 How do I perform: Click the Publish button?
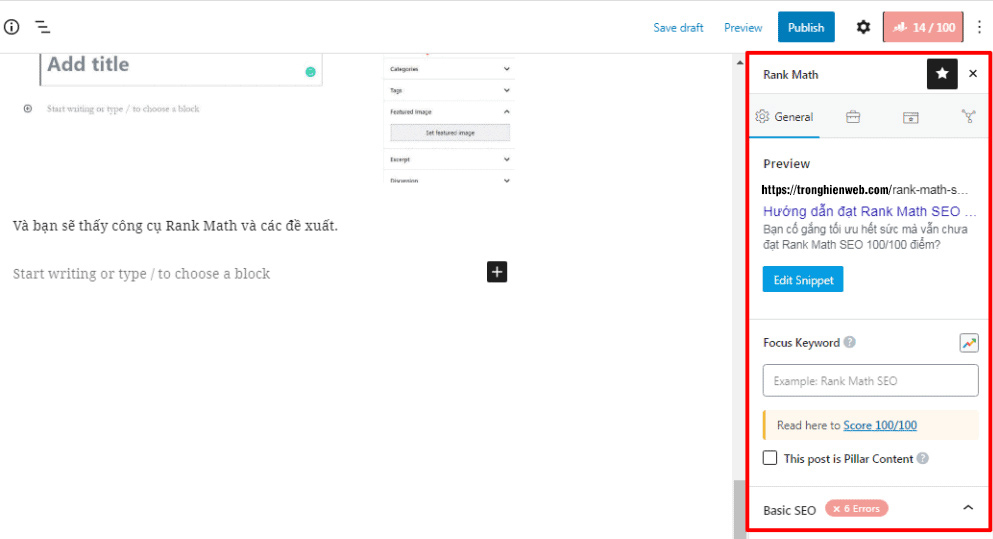click(806, 27)
